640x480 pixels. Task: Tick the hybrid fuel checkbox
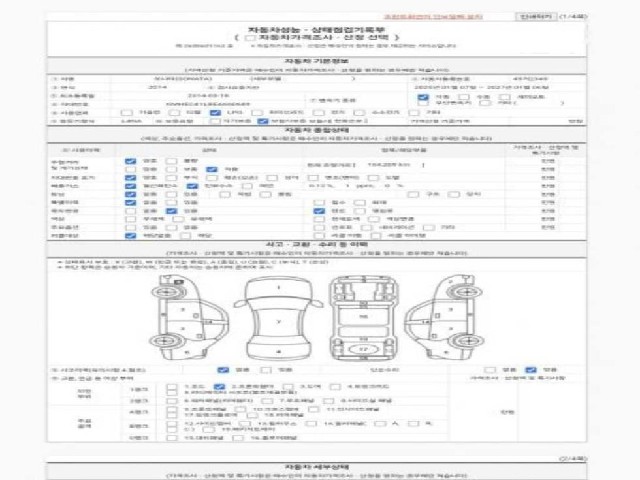click(x=257, y=112)
